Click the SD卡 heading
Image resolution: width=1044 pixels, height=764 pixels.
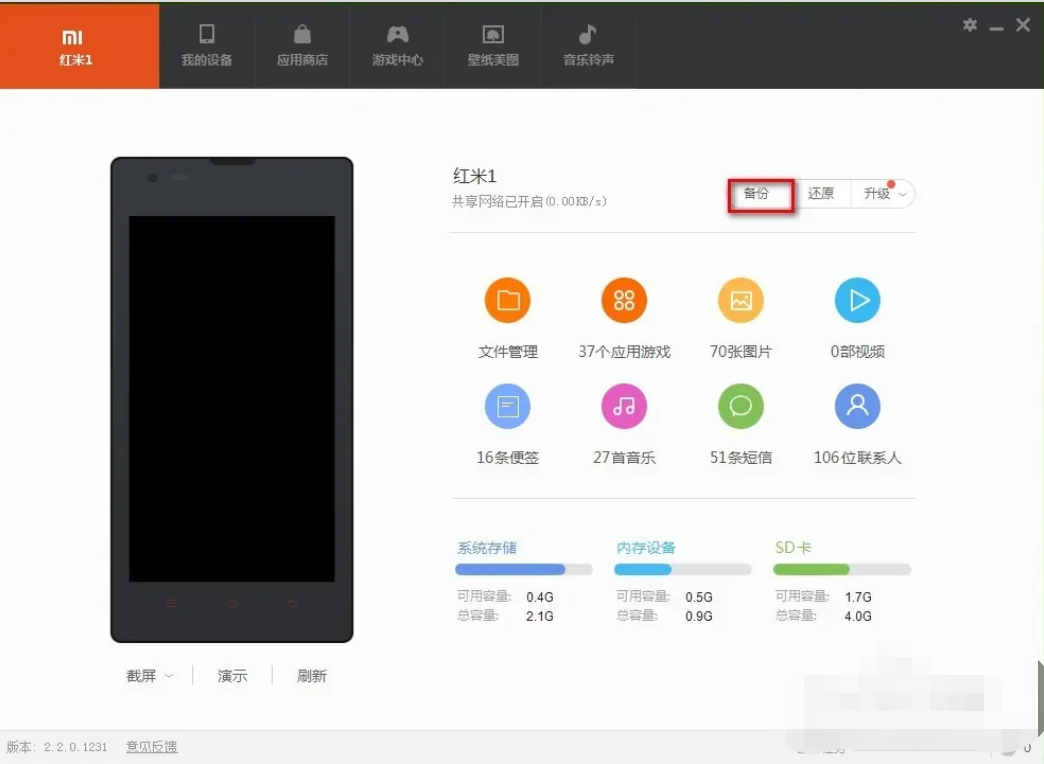[x=793, y=548]
